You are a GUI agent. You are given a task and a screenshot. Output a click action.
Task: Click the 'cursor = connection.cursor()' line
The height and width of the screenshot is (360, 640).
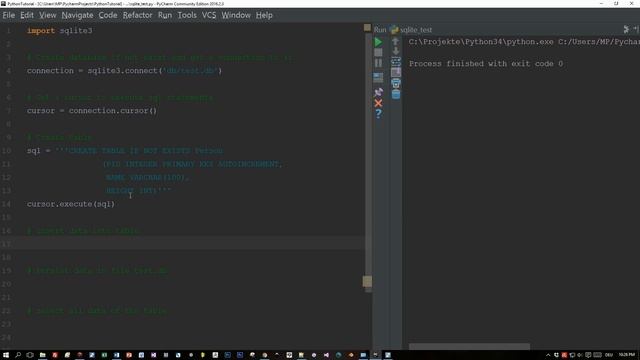click(x=92, y=111)
